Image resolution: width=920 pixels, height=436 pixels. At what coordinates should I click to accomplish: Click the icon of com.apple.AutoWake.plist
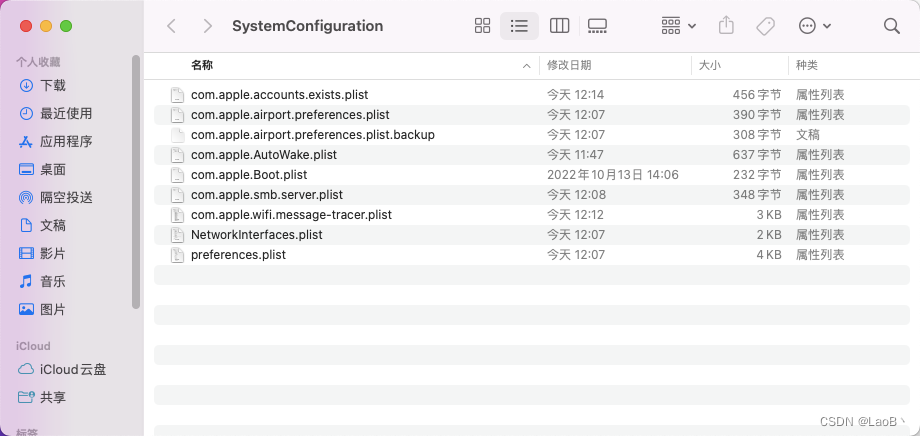tap(177, 154)
